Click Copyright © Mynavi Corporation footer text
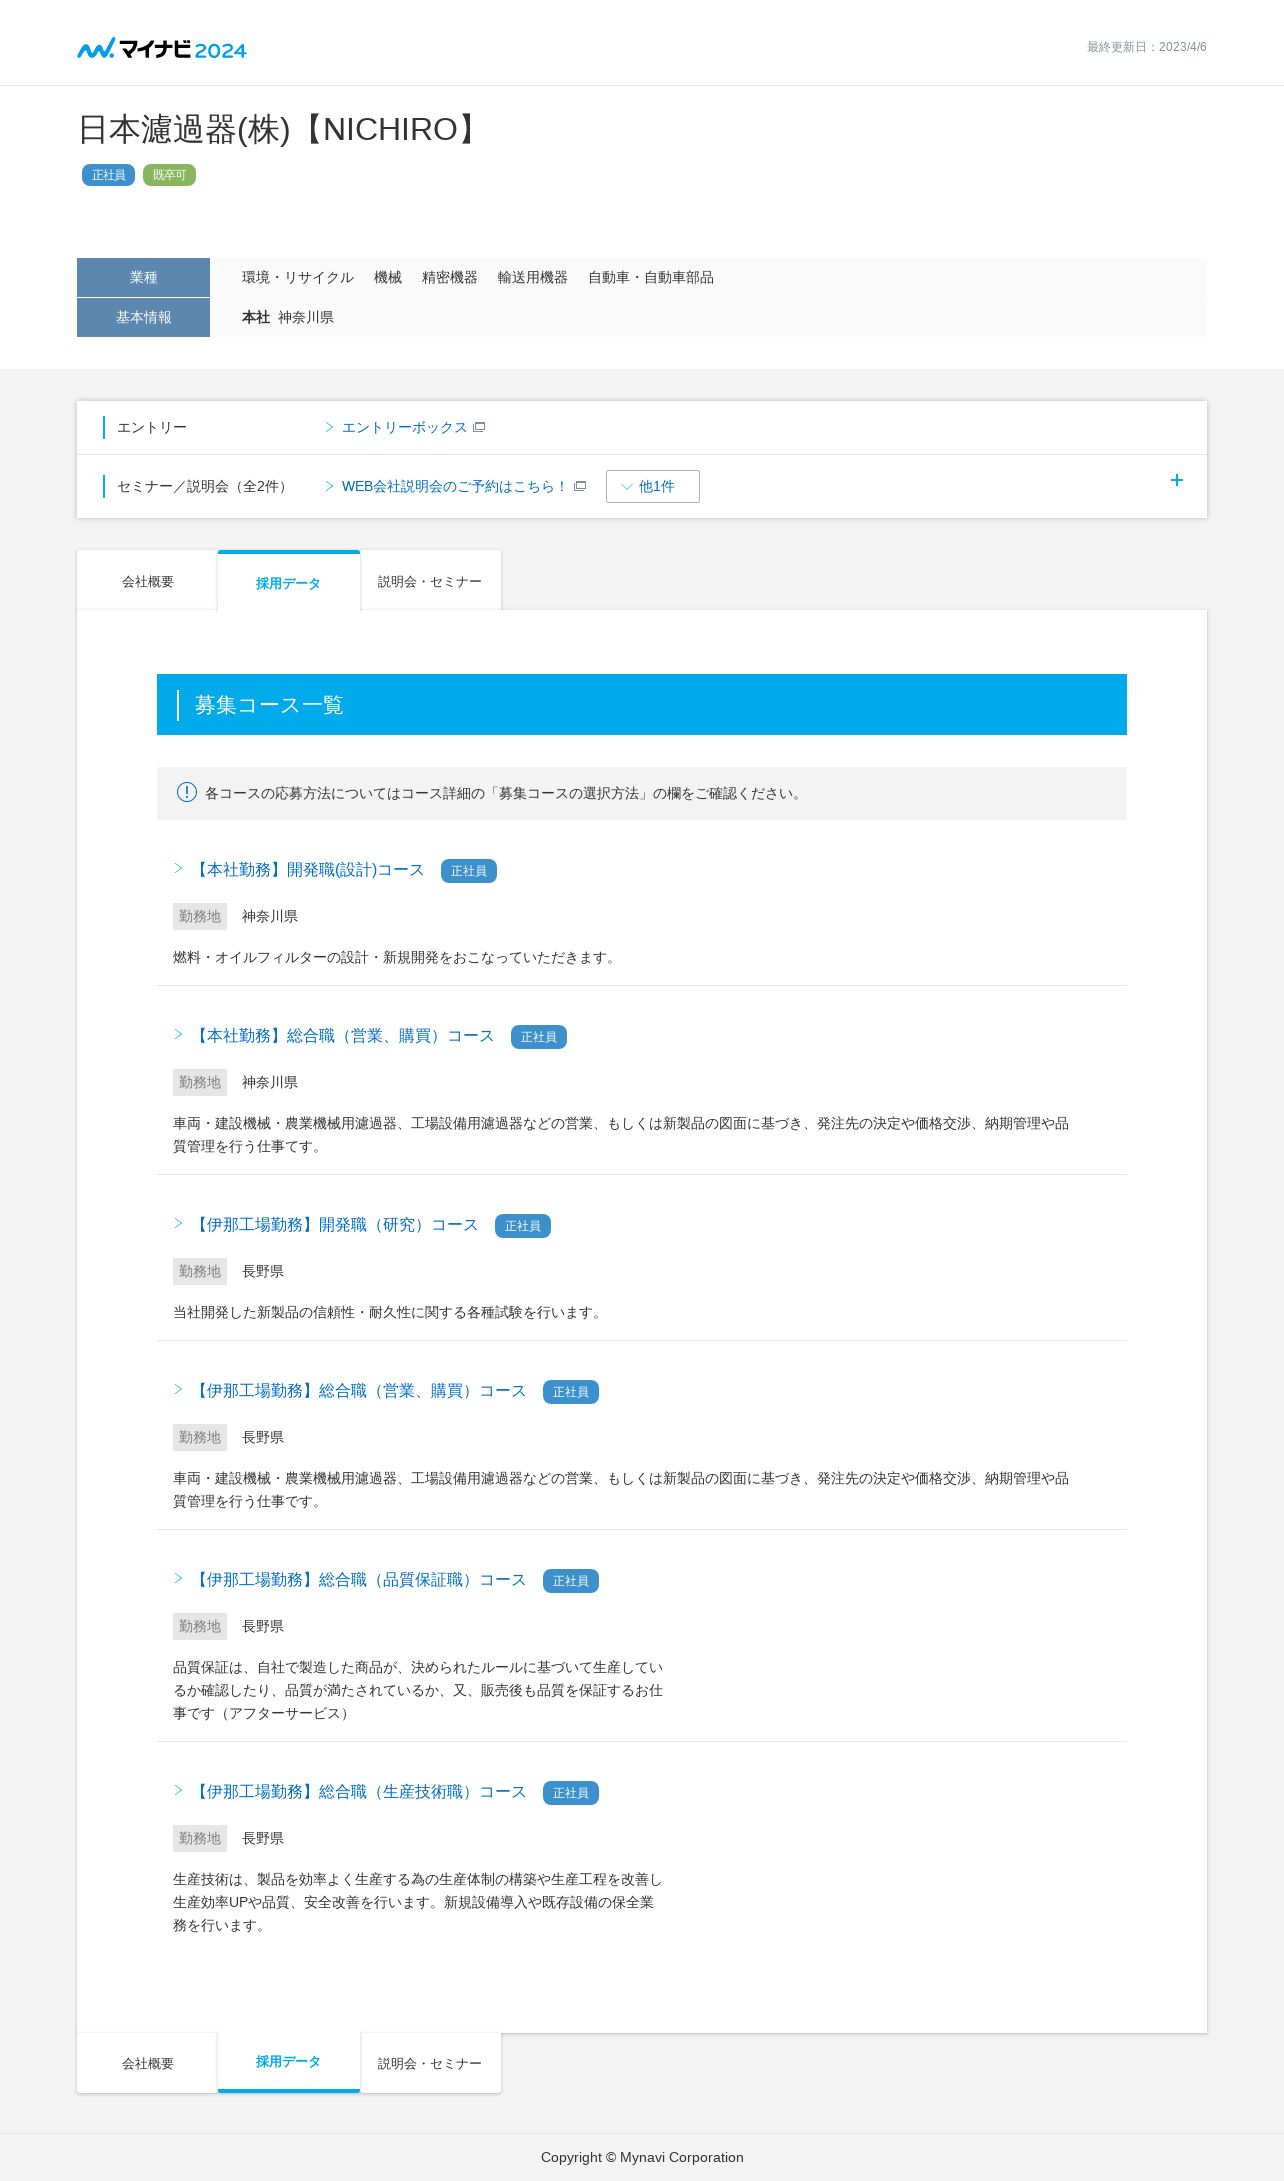The image size is (1284, 2181). (642, 2157)
